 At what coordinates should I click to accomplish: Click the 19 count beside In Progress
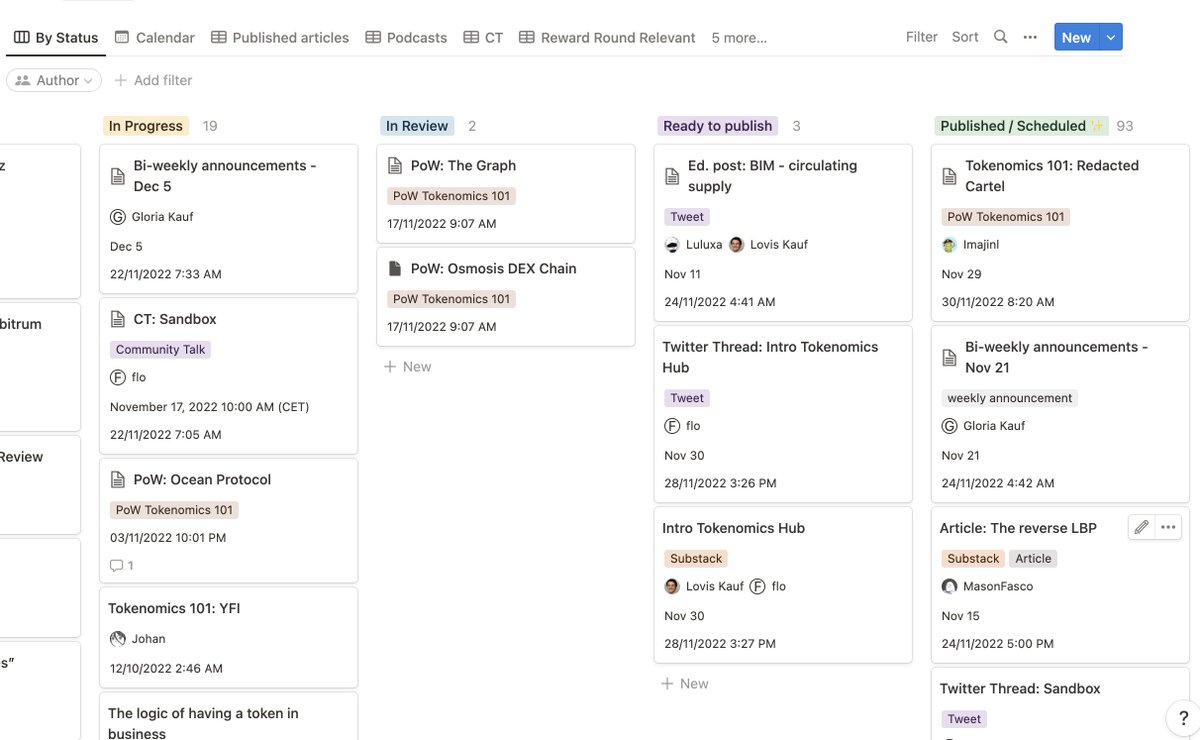click(210, 126)
